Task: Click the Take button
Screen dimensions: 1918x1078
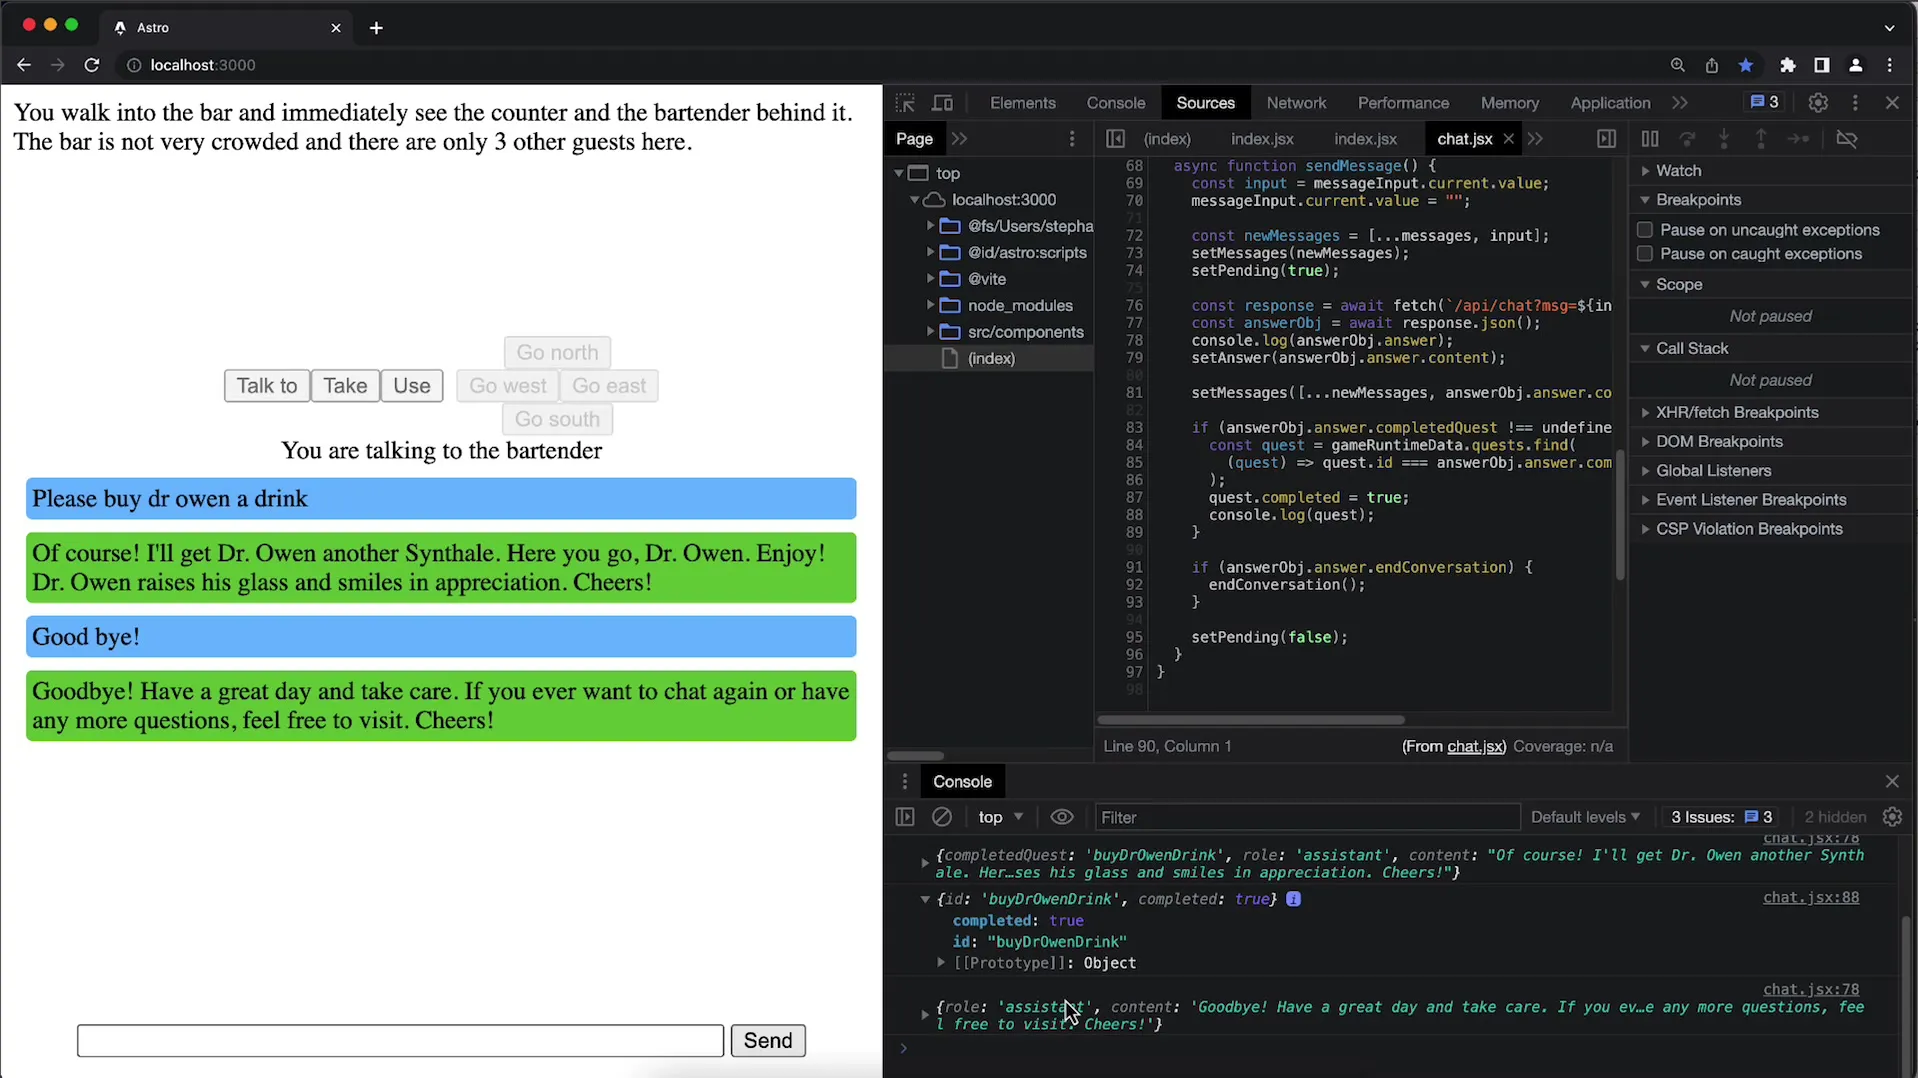Action: pyautogui.click(x=345, y=386)
